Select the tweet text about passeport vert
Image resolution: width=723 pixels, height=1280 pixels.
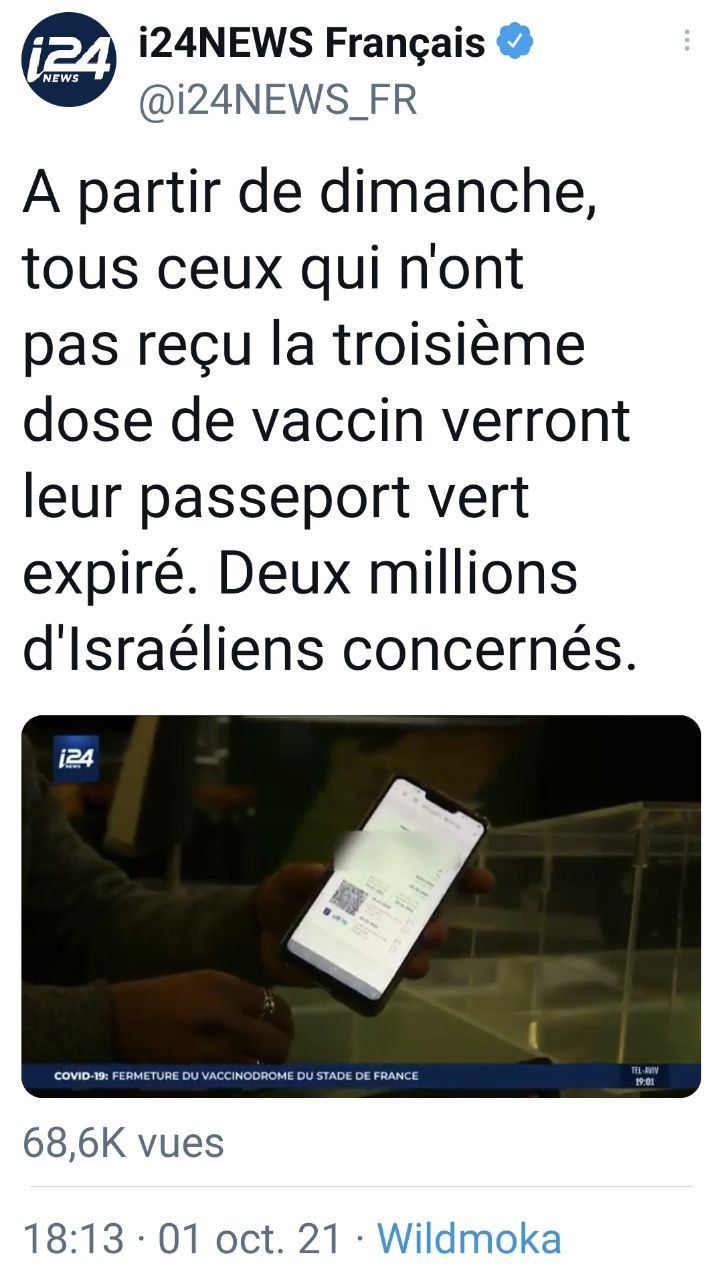pyautogui.click(x=330, y=420)
